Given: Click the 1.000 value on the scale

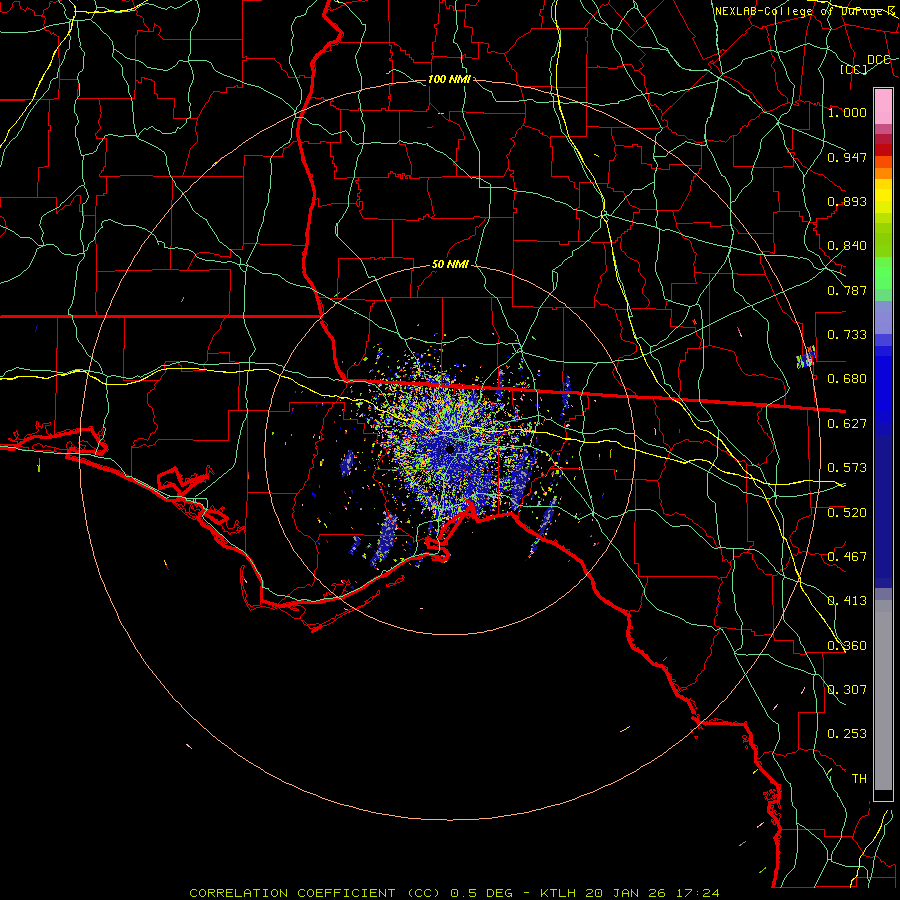Looking at the screenshot, I should 847,112.
